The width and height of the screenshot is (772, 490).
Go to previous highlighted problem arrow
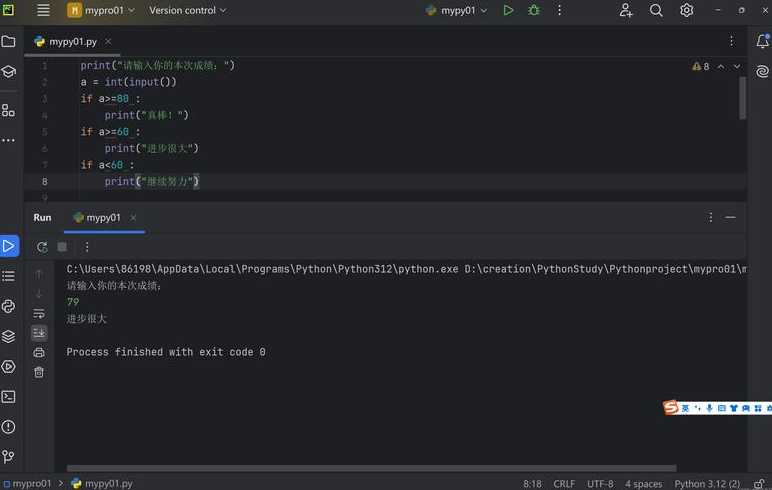pyautogui.click(x=721, y=66)
